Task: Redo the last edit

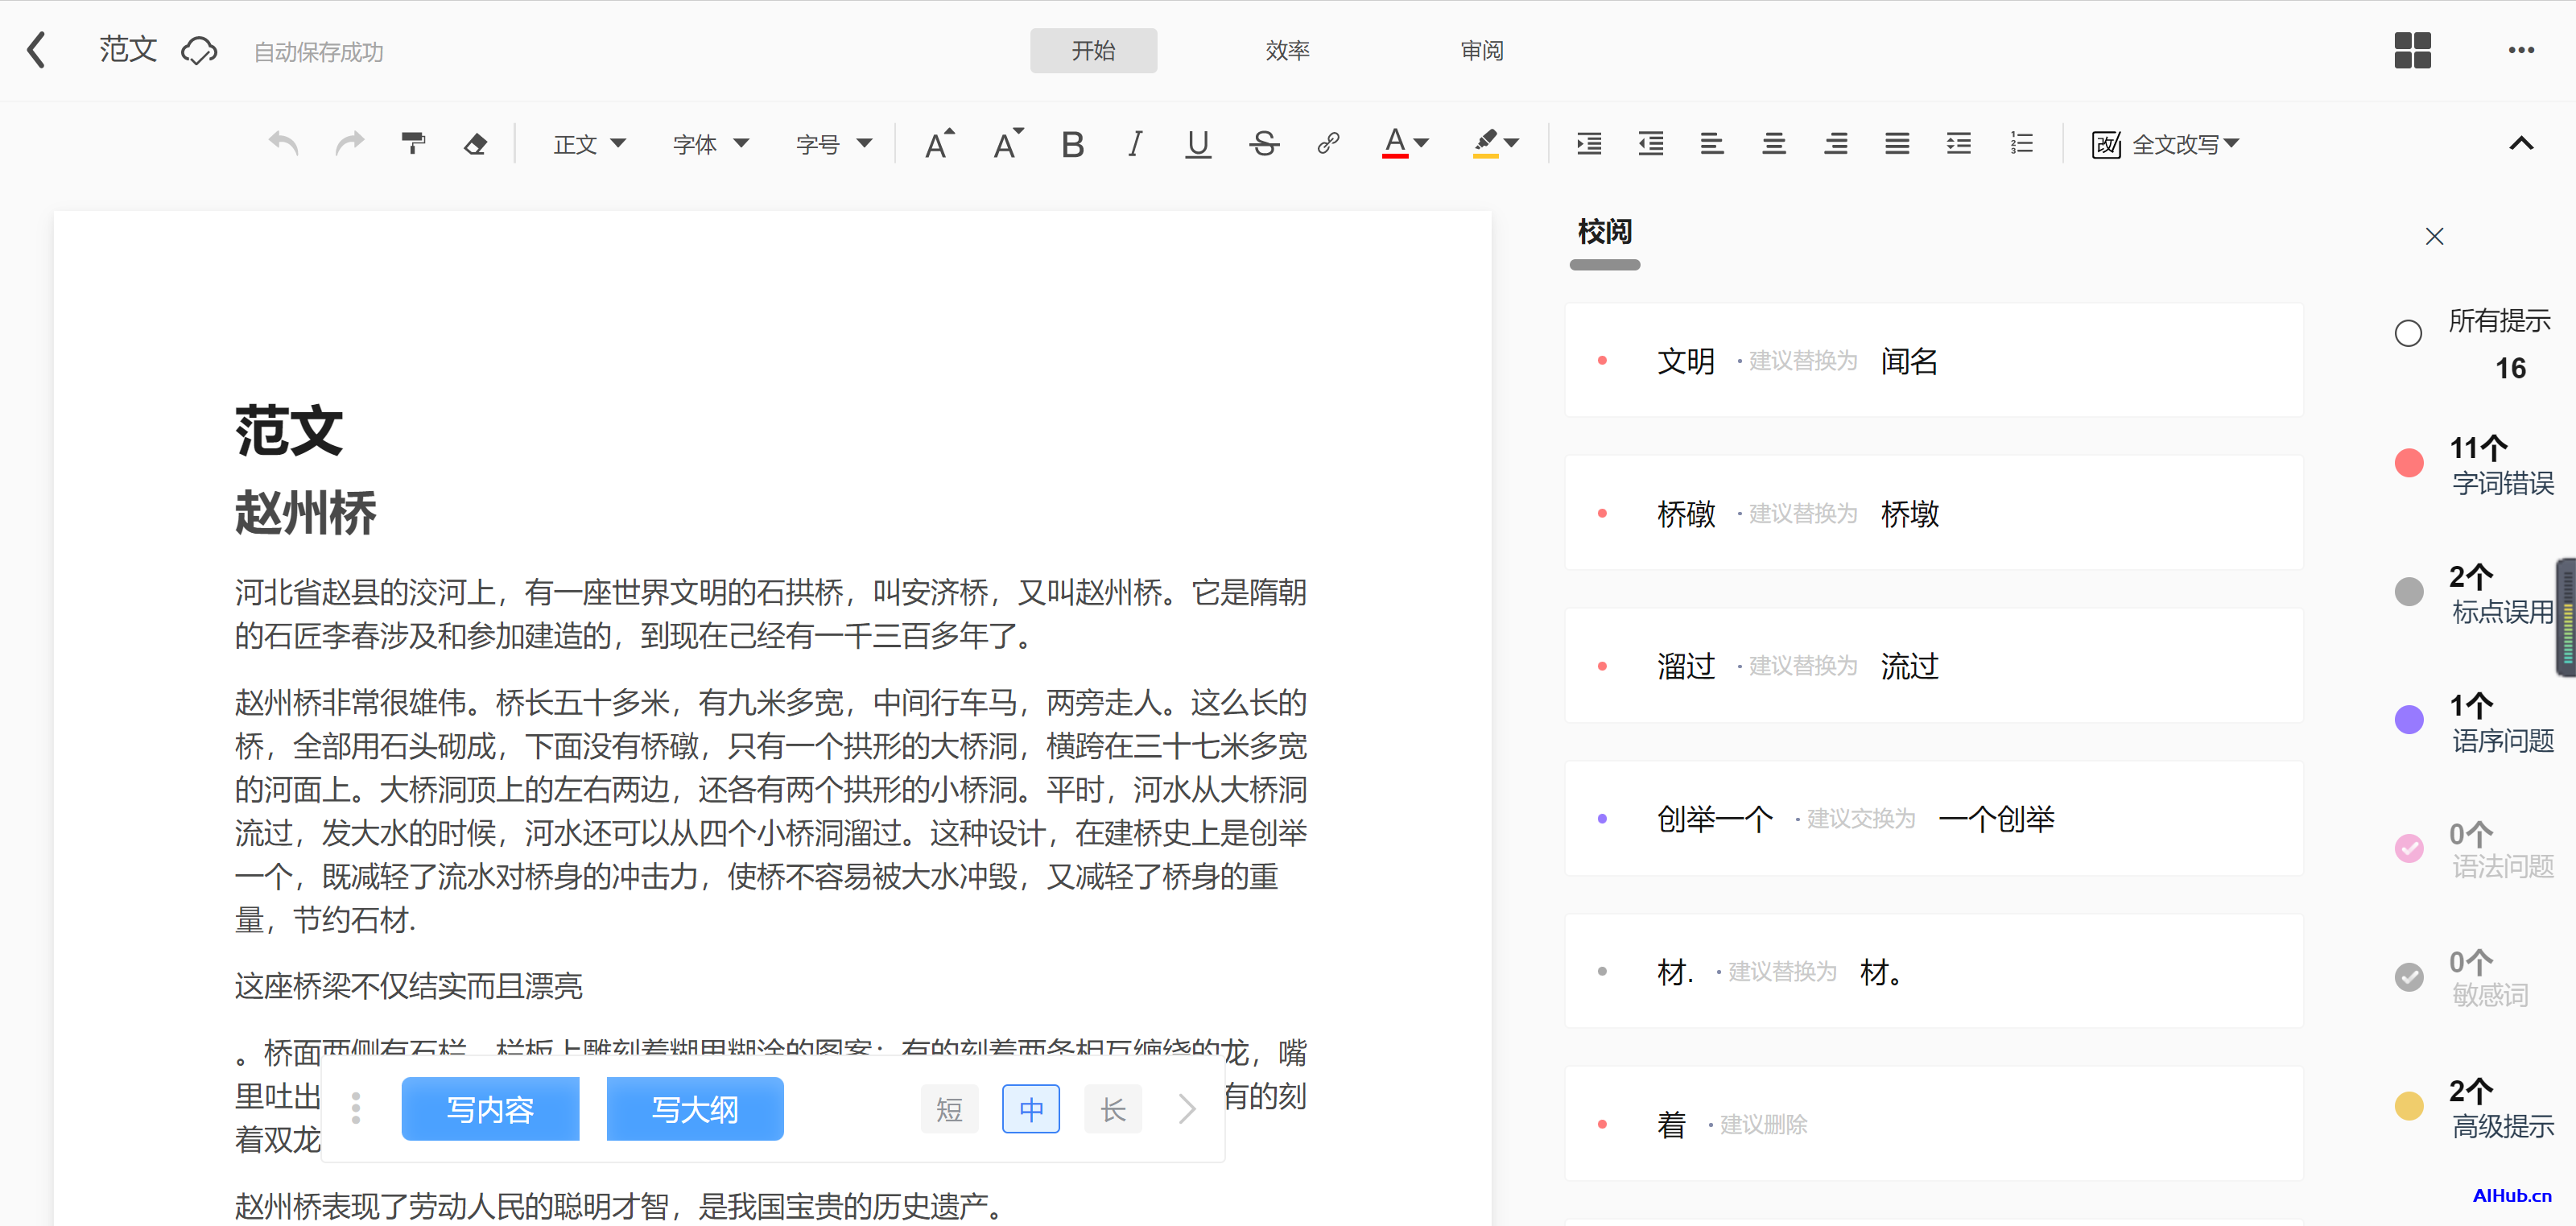Action: point(349,143)
